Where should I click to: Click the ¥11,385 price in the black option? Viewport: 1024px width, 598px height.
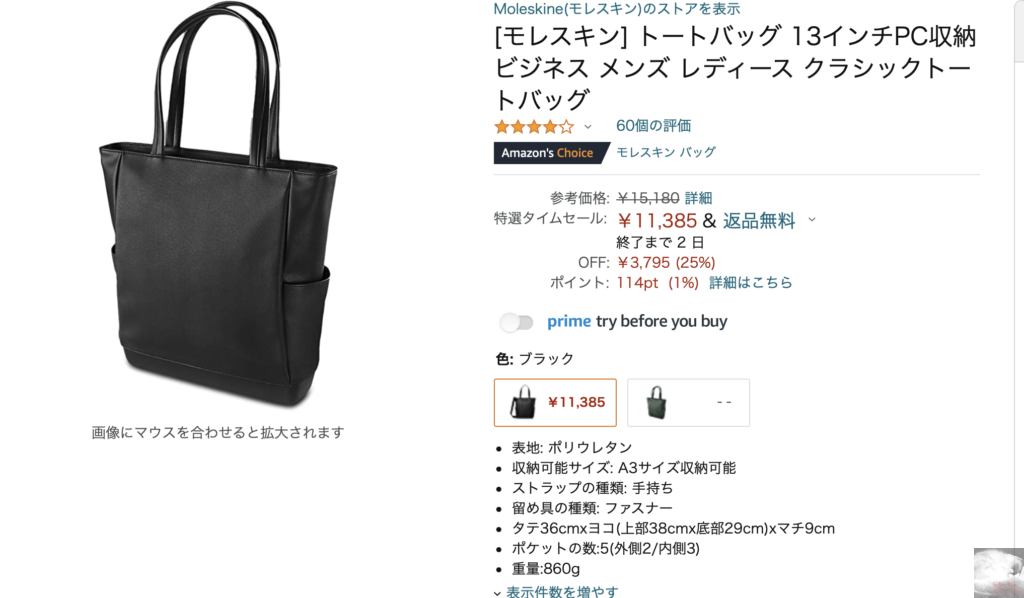pyautogui.click(x=577, y=402)
